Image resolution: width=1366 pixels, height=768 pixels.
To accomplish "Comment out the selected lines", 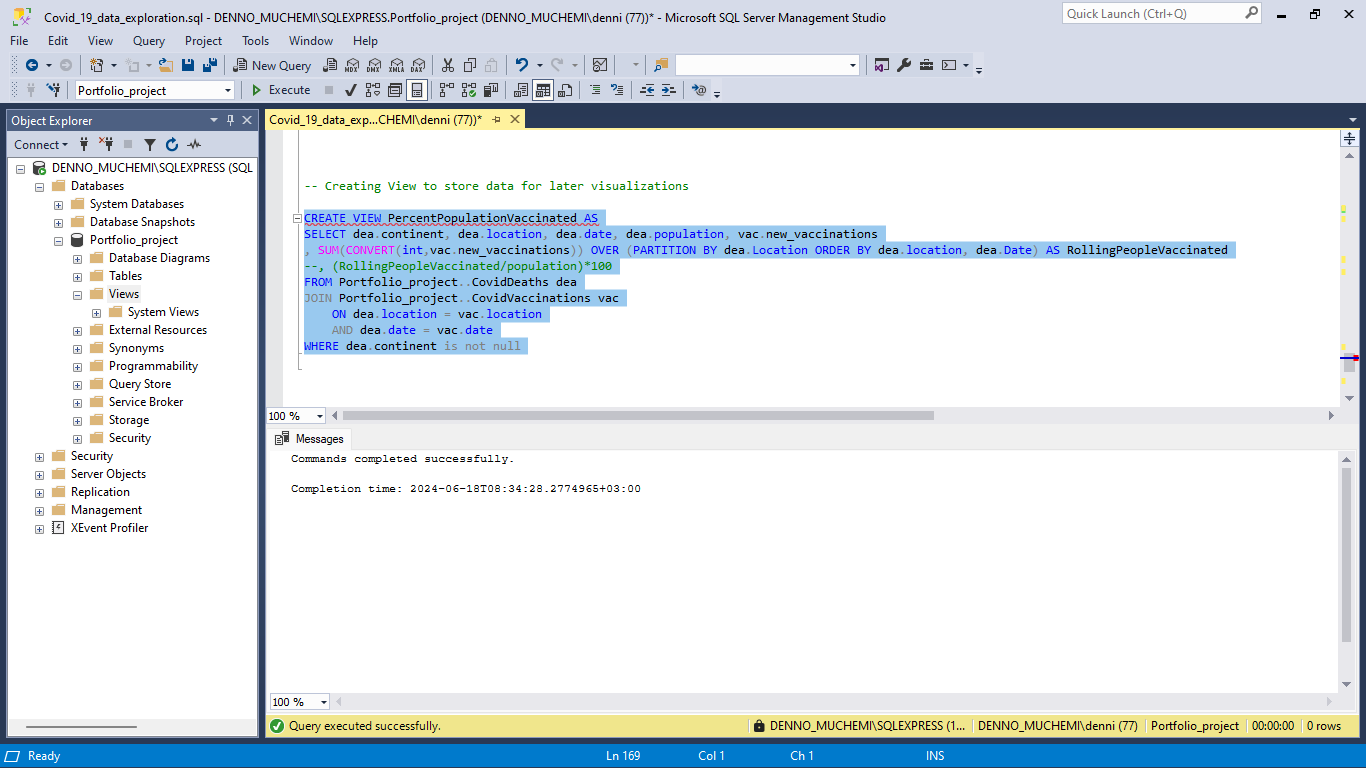I will [595, 90].
